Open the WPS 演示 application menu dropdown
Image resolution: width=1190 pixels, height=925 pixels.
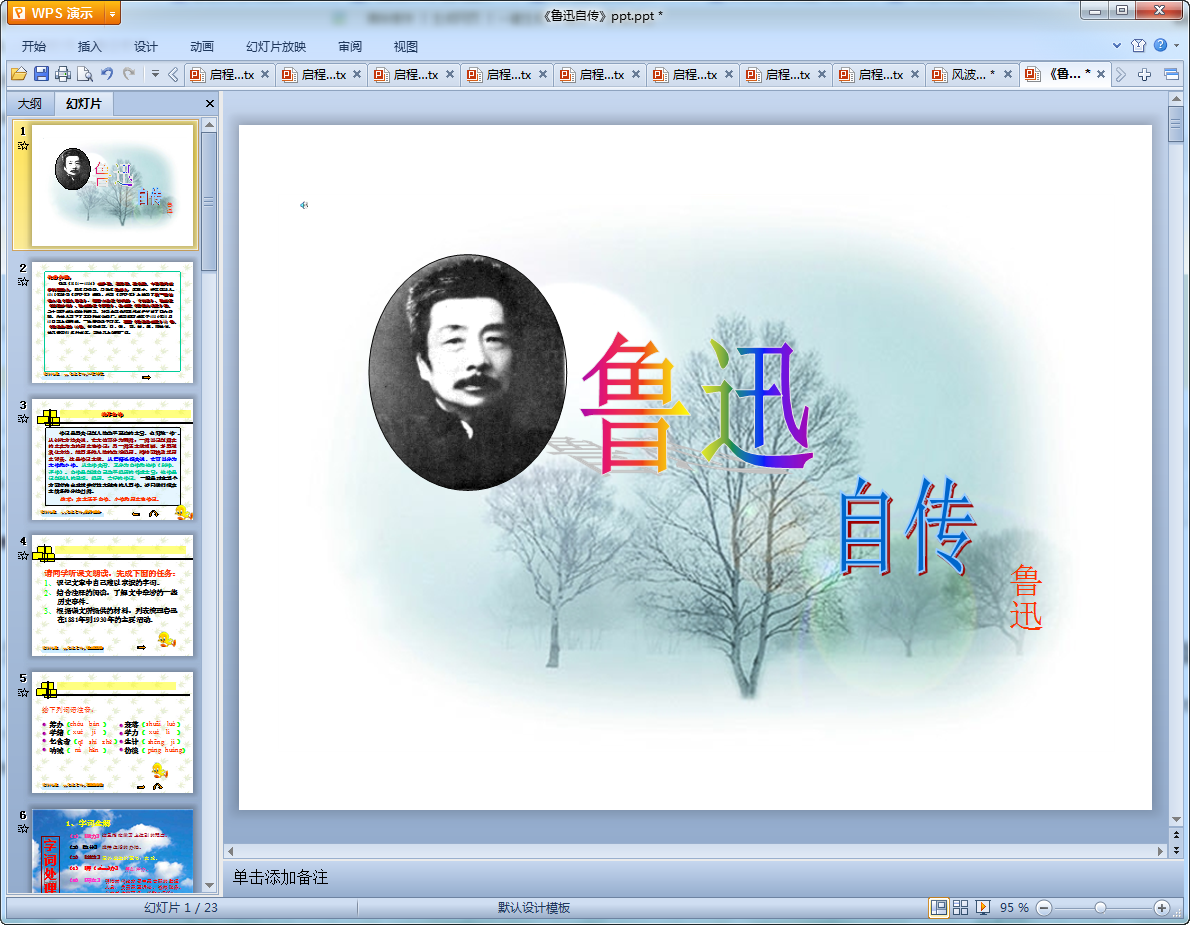pyautogui.click(x=112, y=14)
